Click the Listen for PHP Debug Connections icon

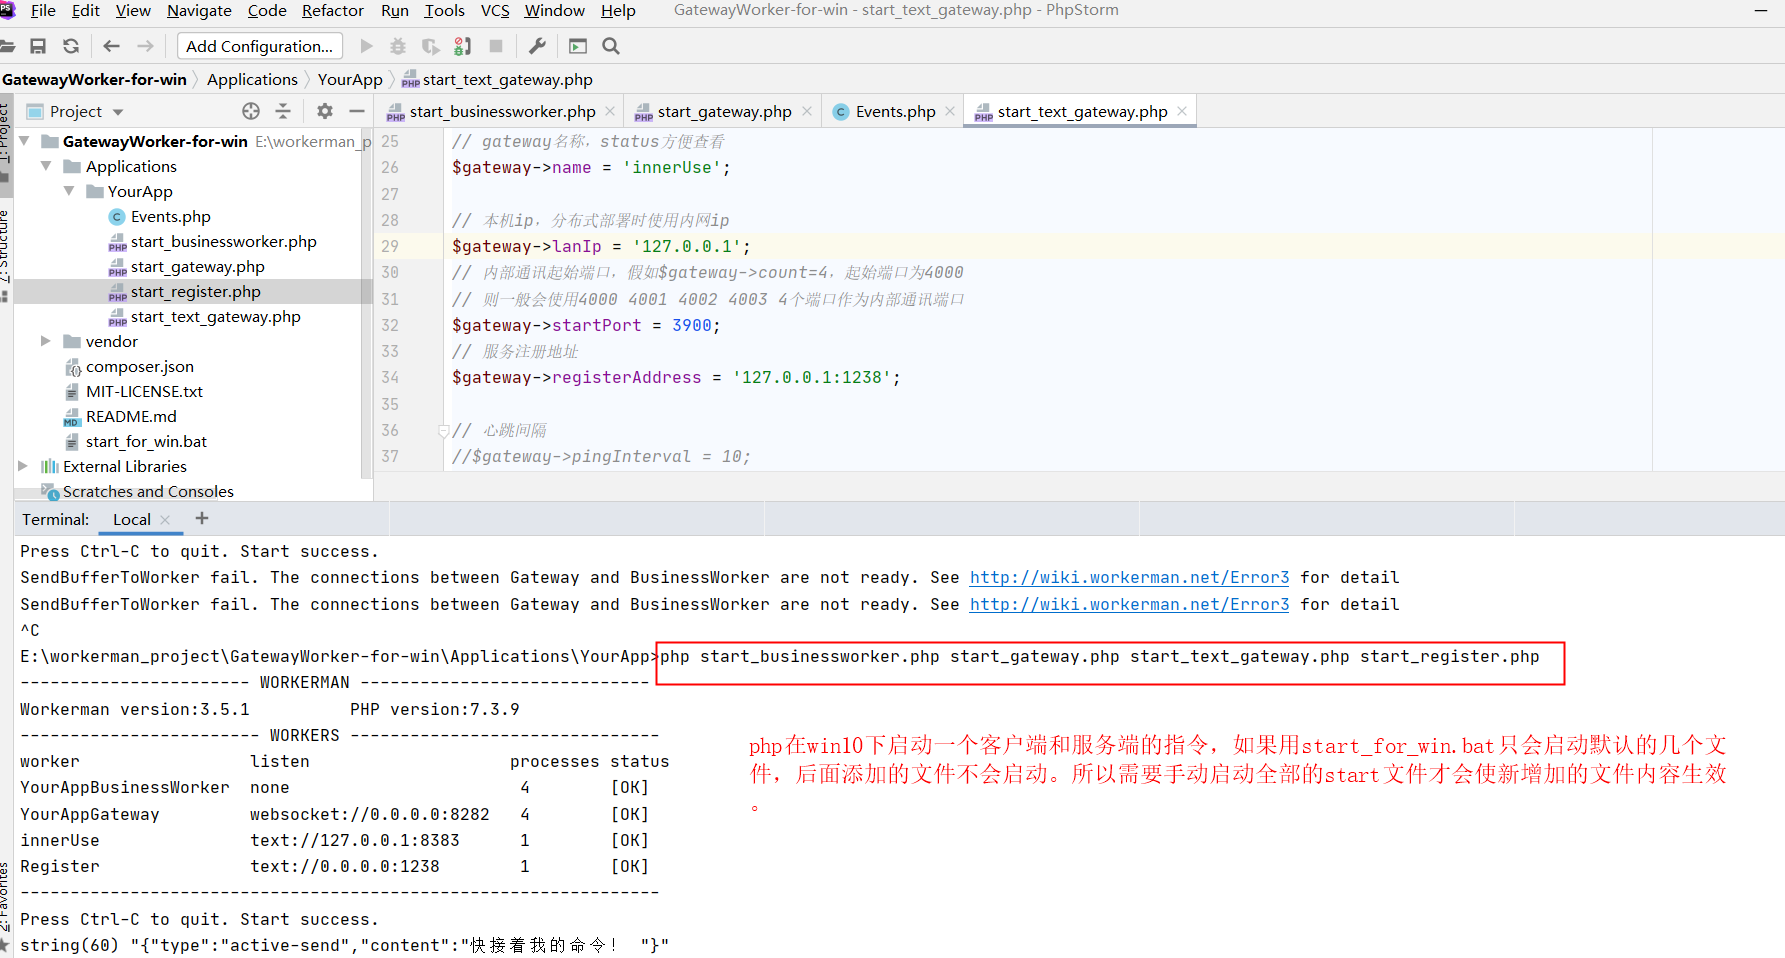click(462, 46)
